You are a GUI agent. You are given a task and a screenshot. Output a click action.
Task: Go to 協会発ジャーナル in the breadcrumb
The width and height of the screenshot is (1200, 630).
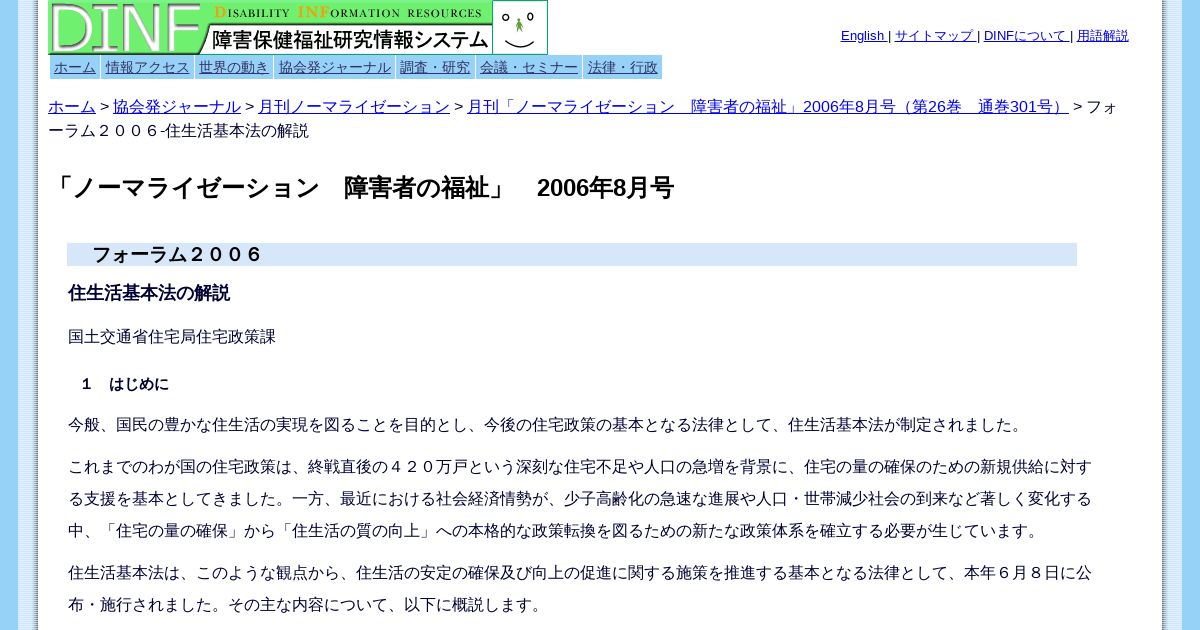pyautogui.click(x=177, y=107)
